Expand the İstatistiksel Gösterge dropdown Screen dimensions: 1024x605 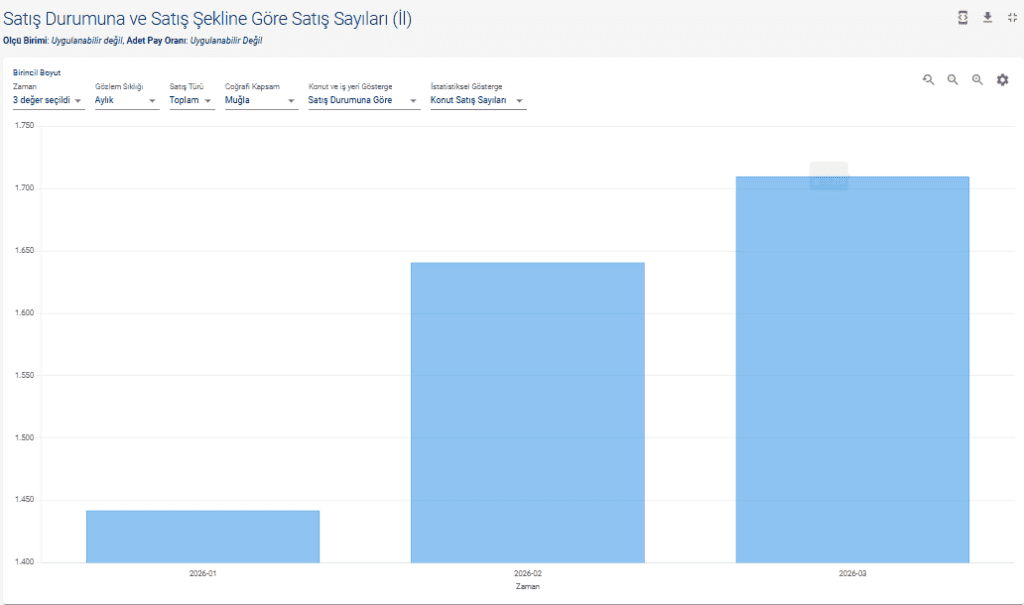coord(477,100)
